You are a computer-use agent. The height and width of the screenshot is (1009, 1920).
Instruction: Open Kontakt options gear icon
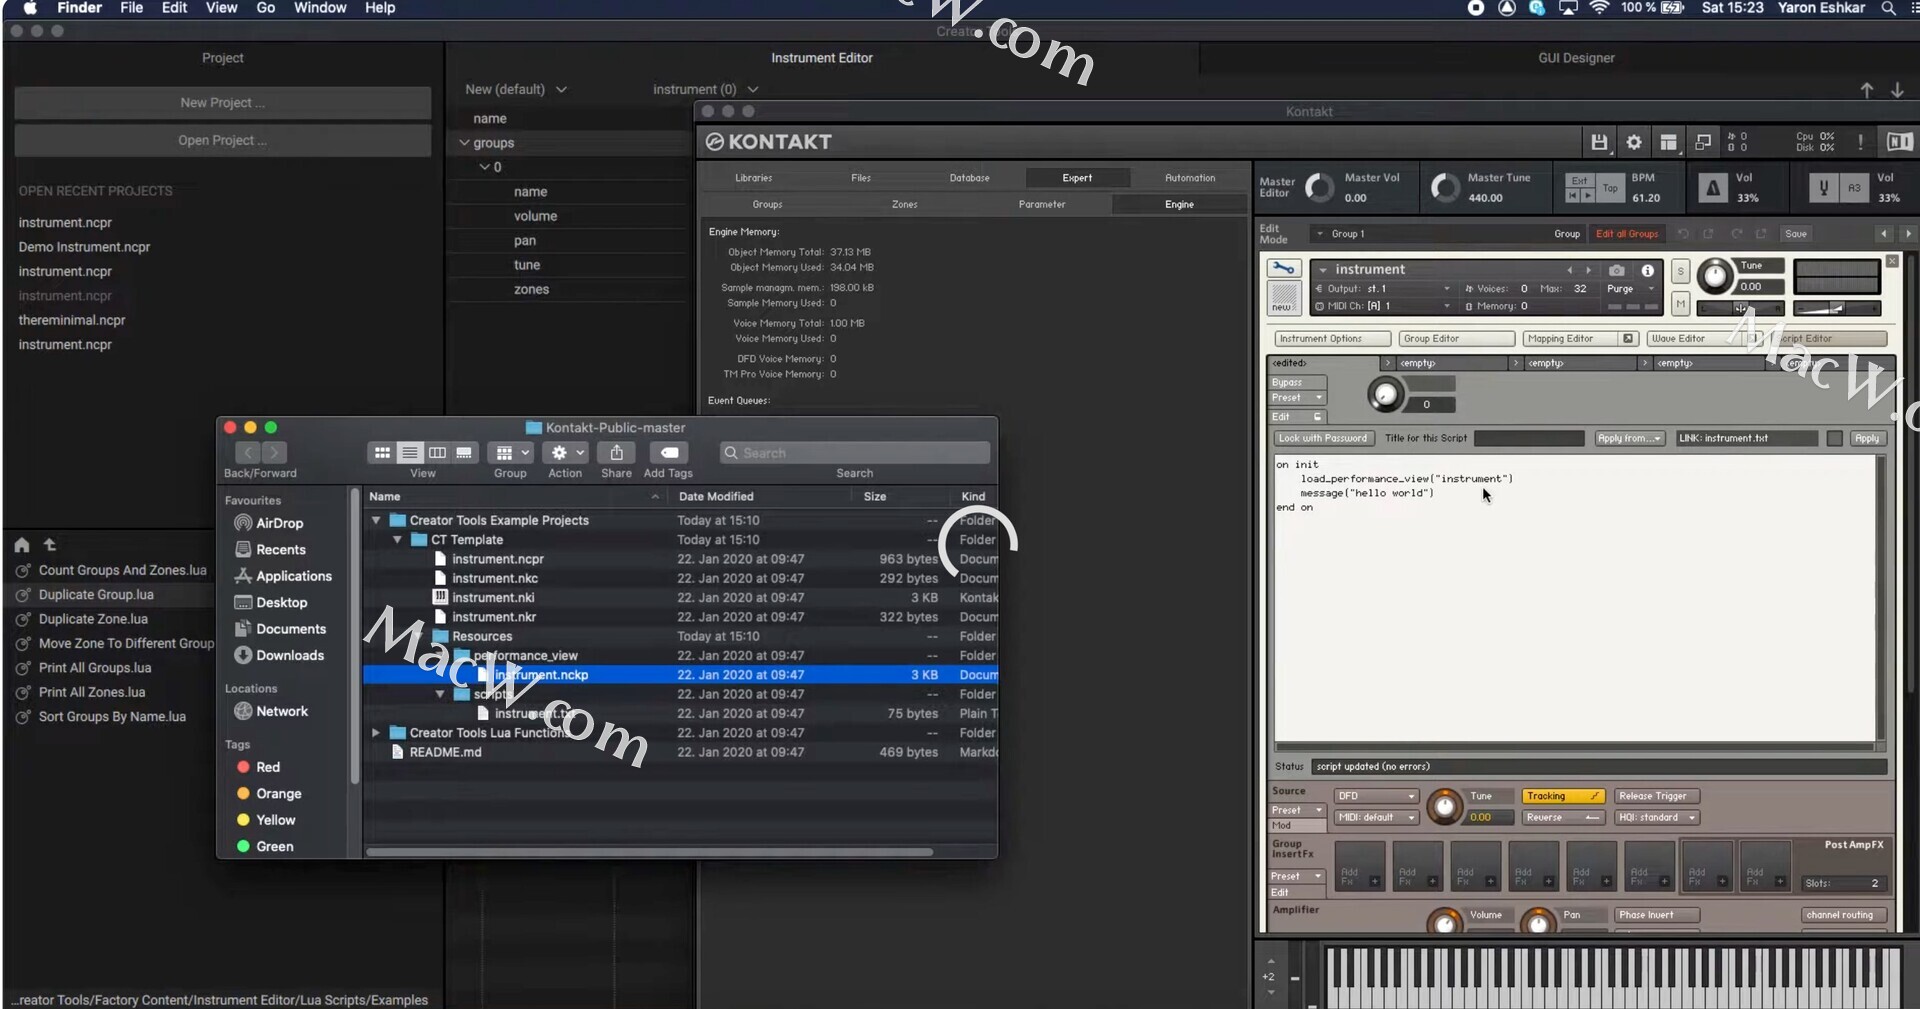click(x=1634, y=142)
